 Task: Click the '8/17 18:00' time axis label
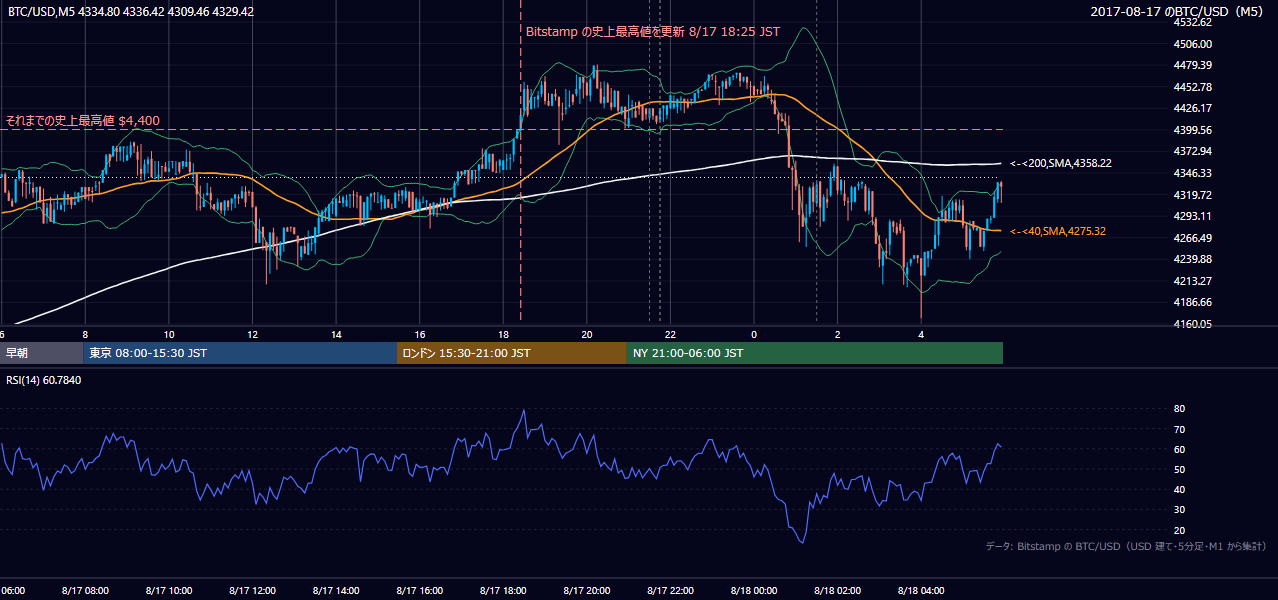[503, 591]
